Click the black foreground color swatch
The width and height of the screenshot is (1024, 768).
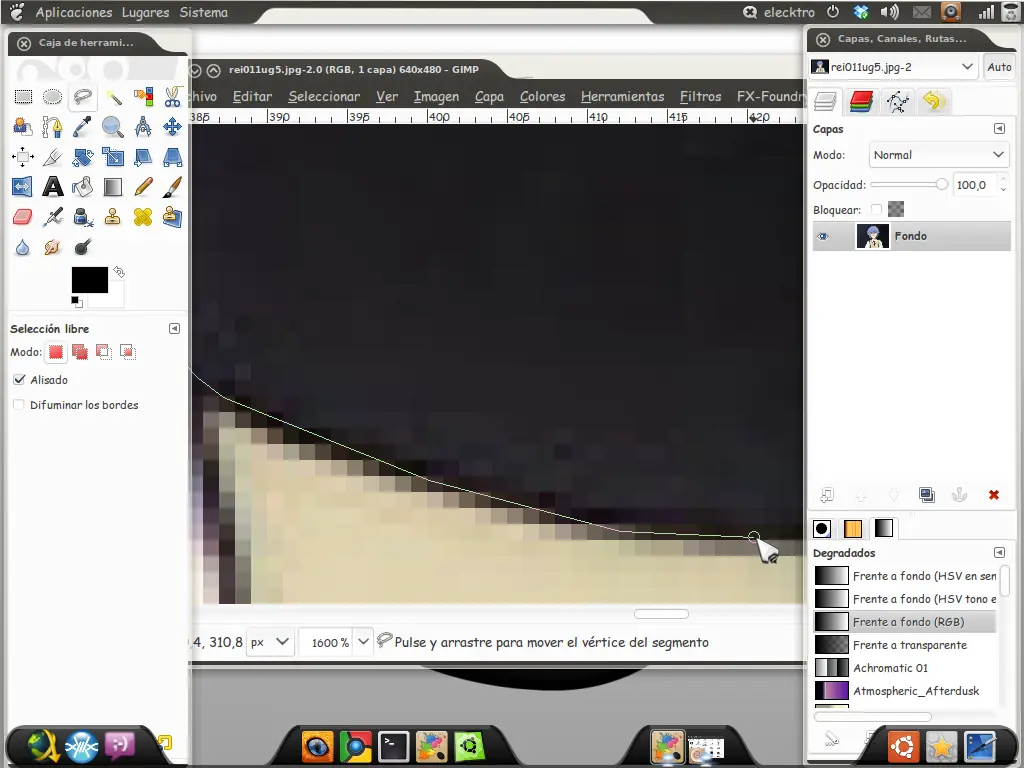coord(89,280)
